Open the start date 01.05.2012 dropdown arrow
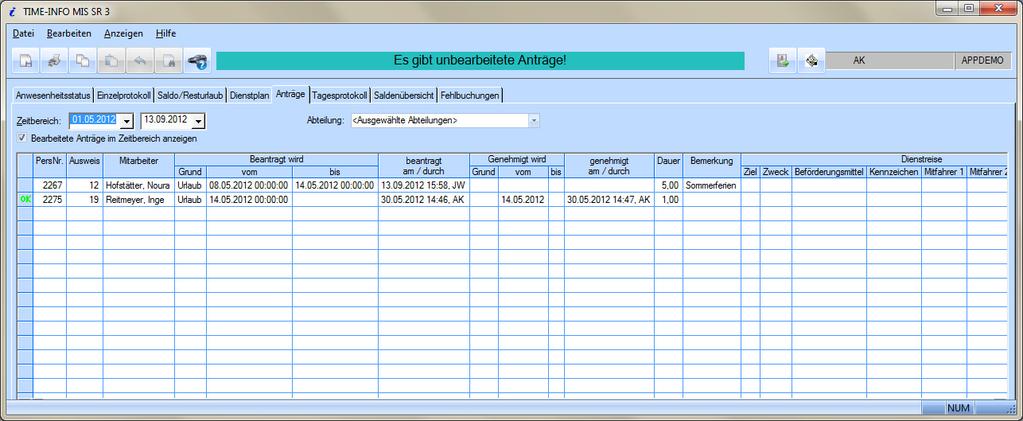Viewport: 1023px width, 421px height. 127,121
